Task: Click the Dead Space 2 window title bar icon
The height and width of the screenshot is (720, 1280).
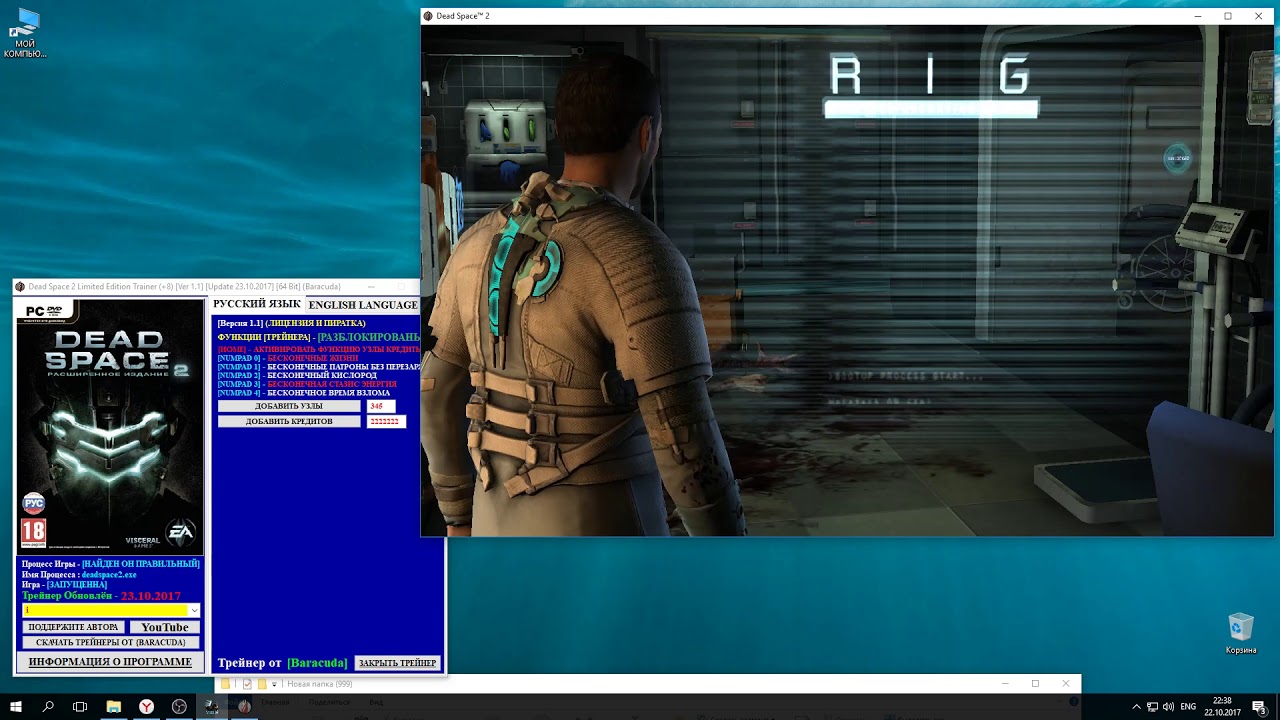Action: click(428, 16)
